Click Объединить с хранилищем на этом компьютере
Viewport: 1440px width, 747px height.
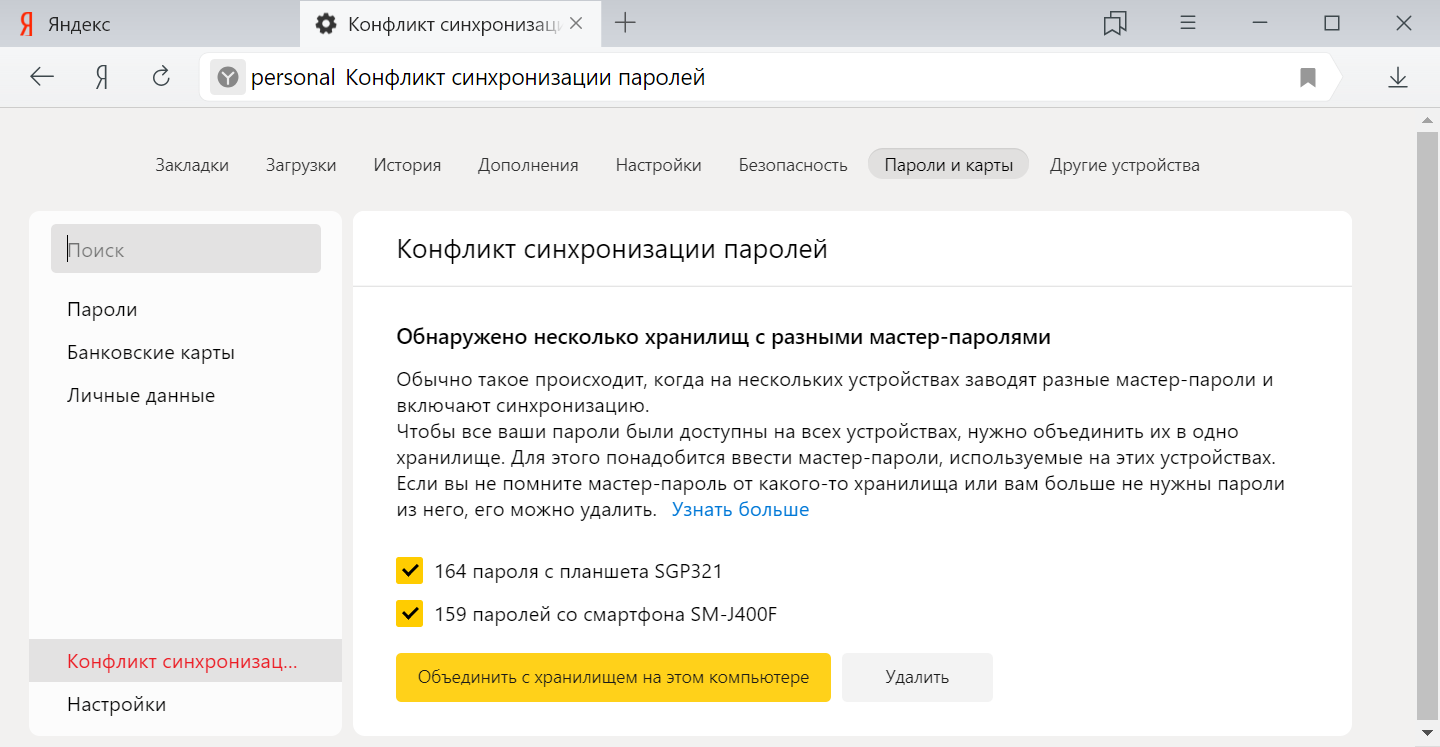tap(613, 677)
